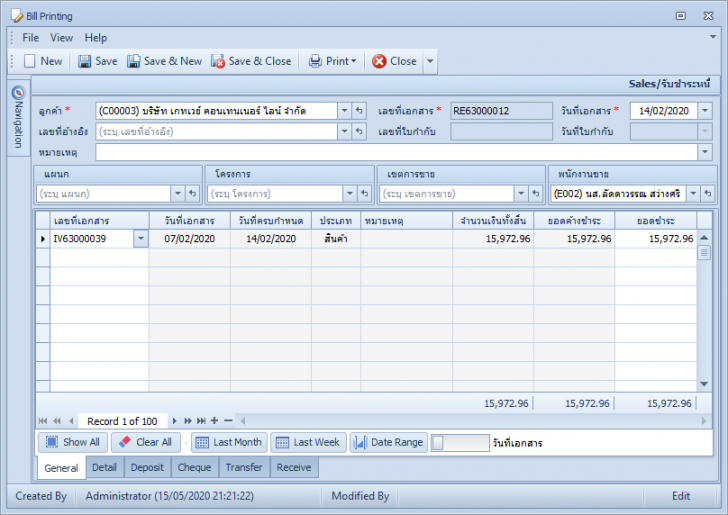
Task: Open the toolbar overflow options arrow
Action: click(x=430, y=61)
